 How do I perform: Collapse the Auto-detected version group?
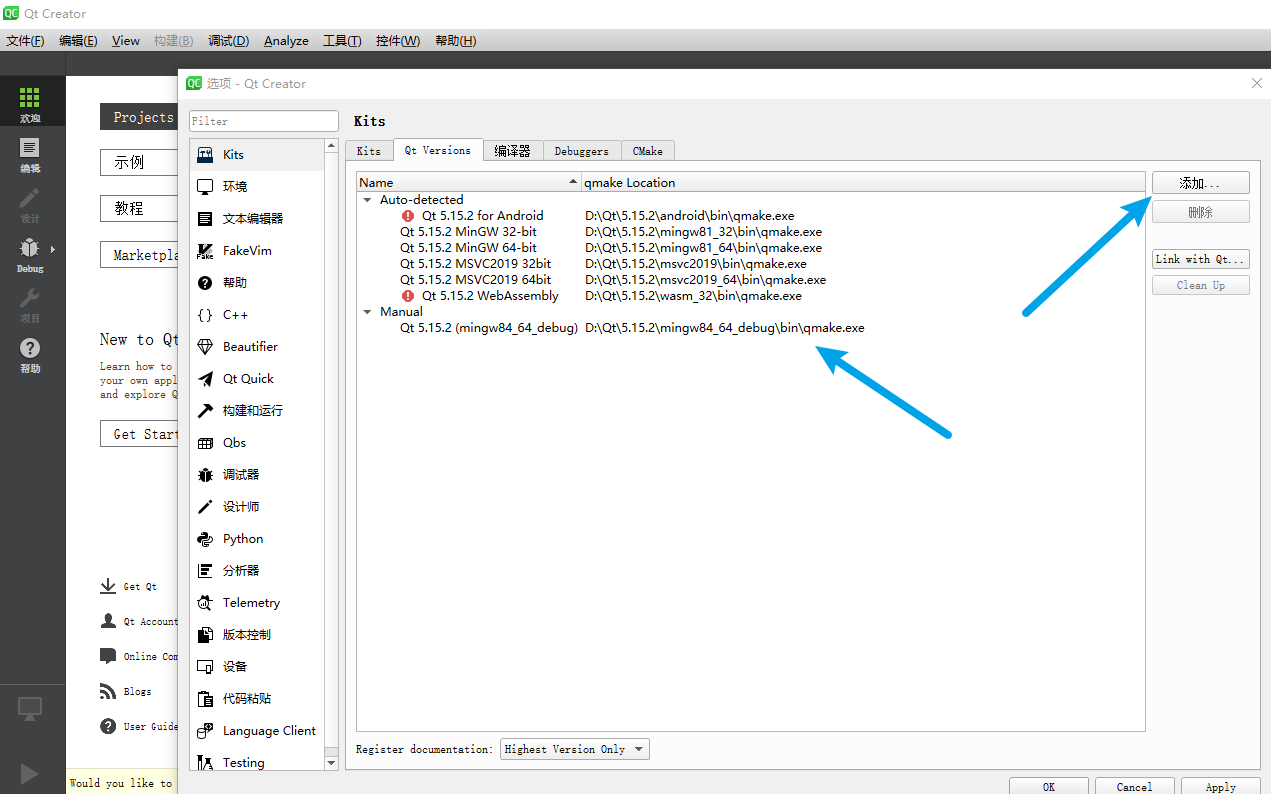(x=366, y=199)
